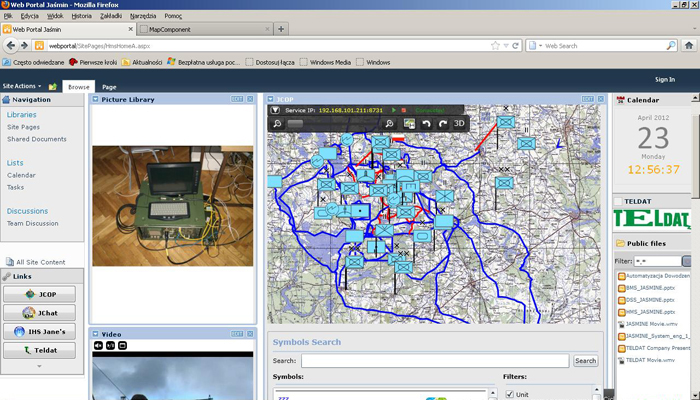Open HMS_JASMINE.pptx file

pos(646,312)
